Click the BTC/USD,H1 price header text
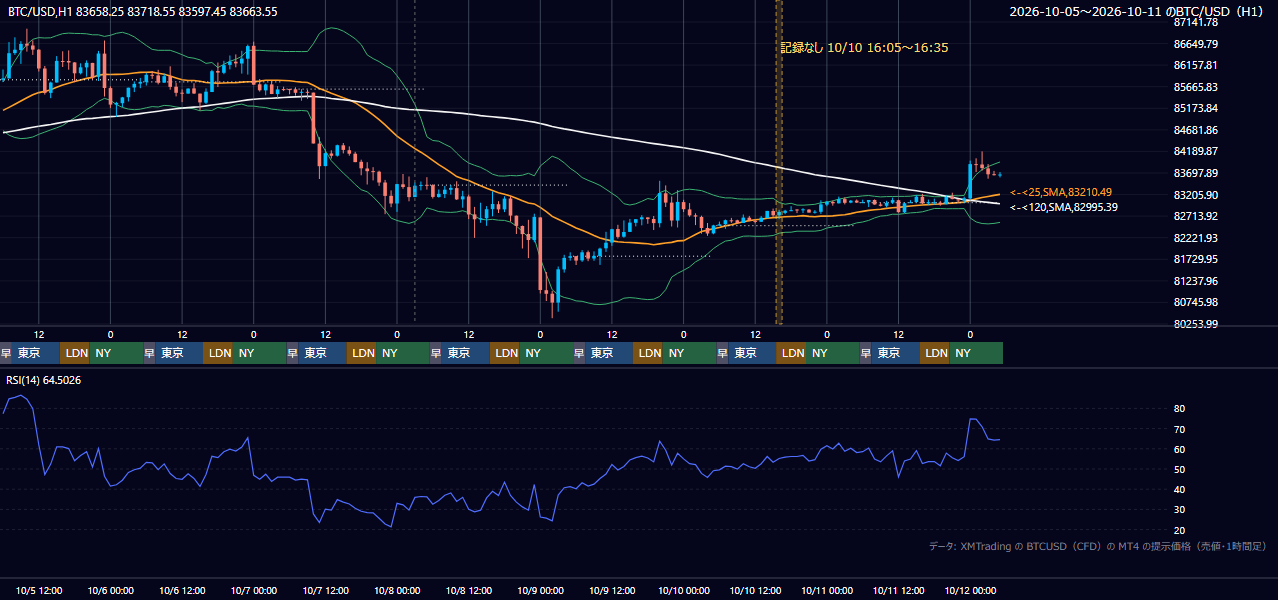Image resolution: width=1278 pixels, height=600 pixels. point(143,12)
